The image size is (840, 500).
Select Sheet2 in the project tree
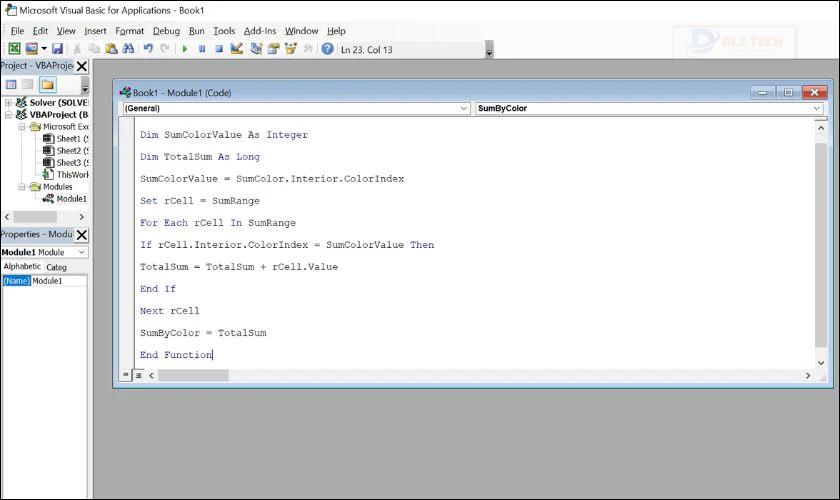[66, 151]
